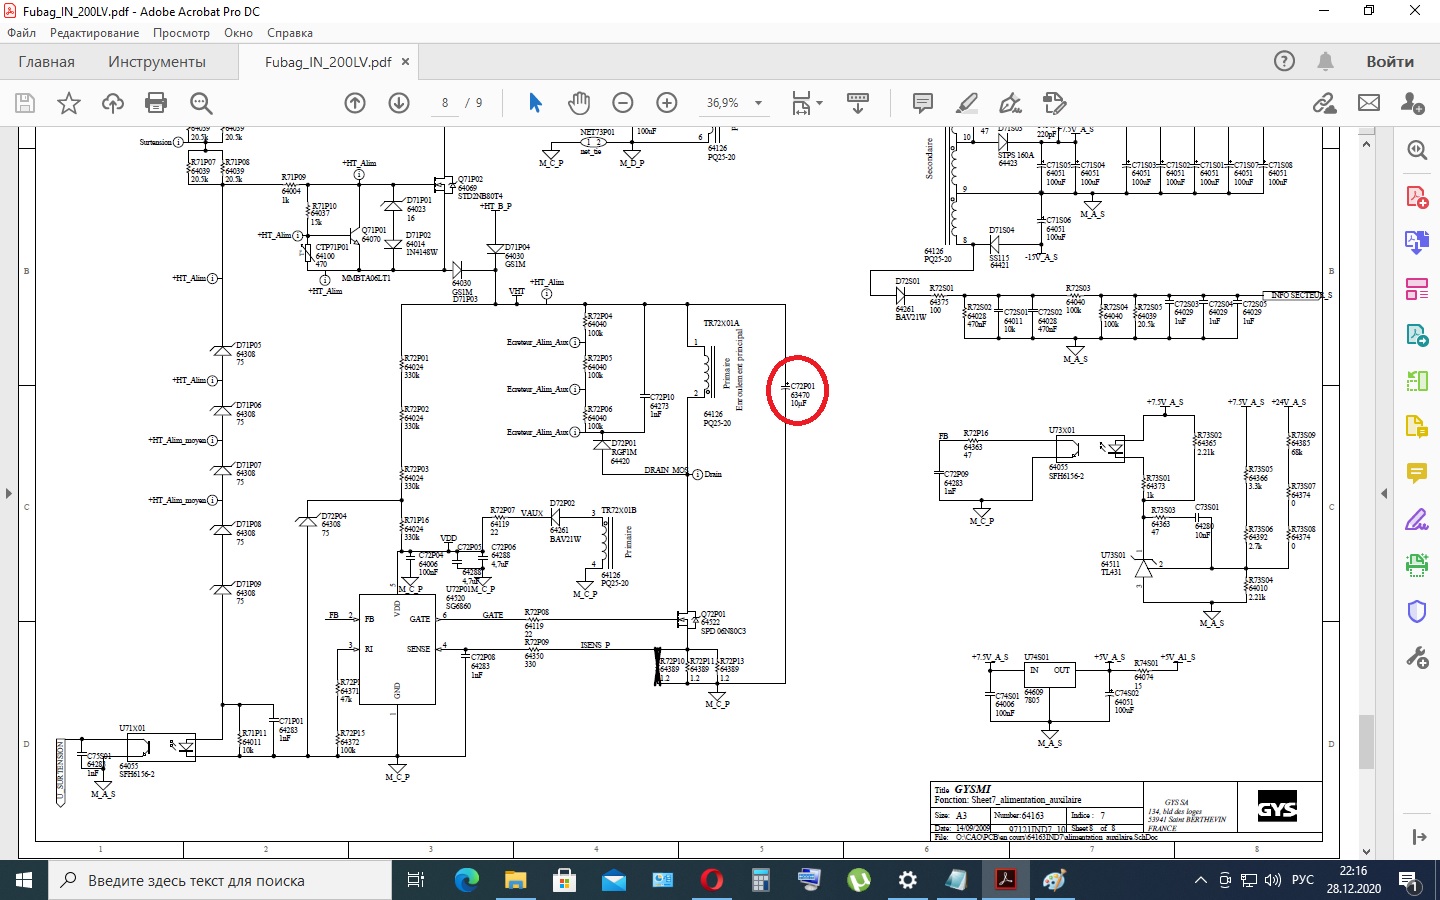
Task: Click the sign document pen icon
Action: click(x=1011, y=103)
